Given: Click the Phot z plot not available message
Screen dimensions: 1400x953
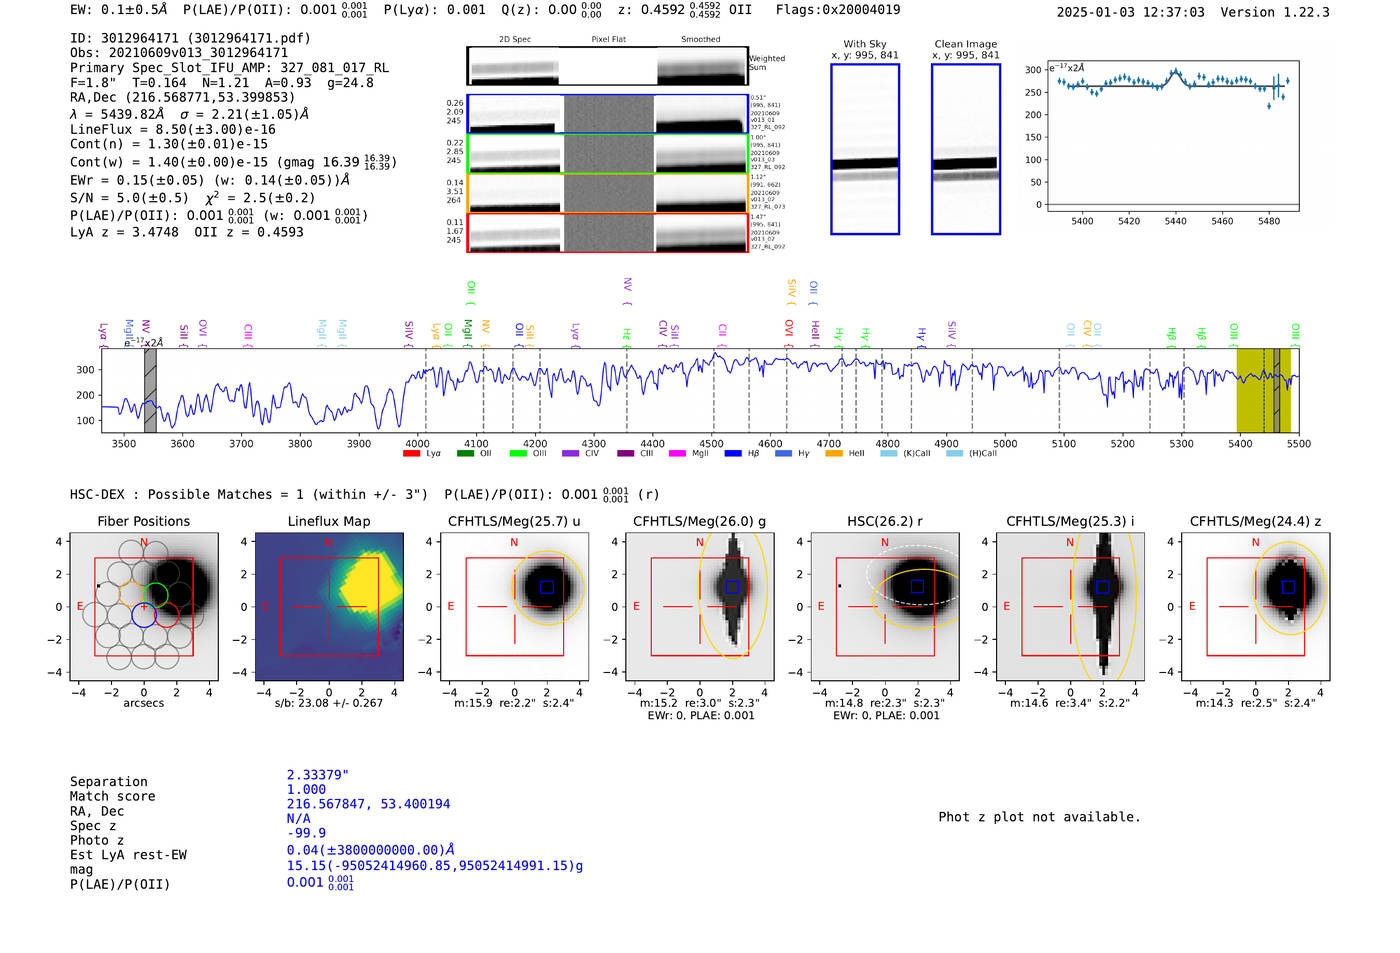Looking at the screenshot, I should point(1039,817).
